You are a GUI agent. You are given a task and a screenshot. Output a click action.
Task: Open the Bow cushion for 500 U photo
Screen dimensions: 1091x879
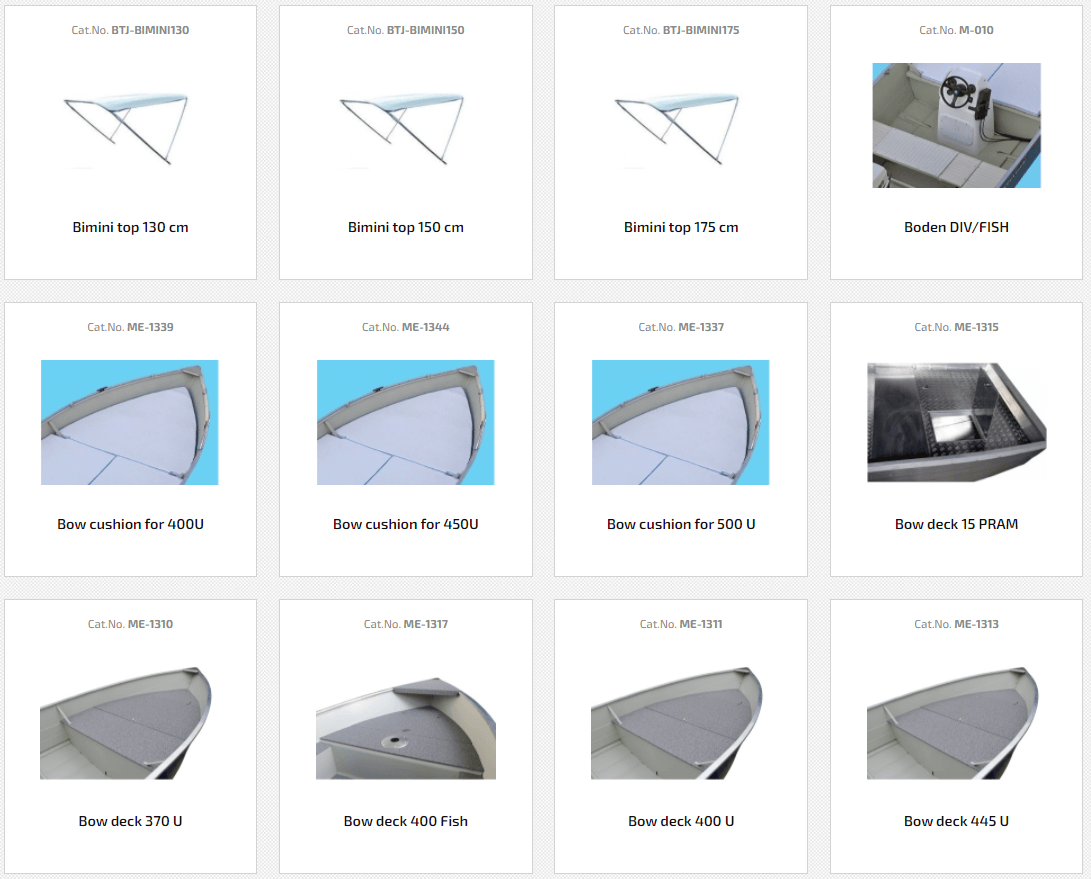click(x=680, y=422)
